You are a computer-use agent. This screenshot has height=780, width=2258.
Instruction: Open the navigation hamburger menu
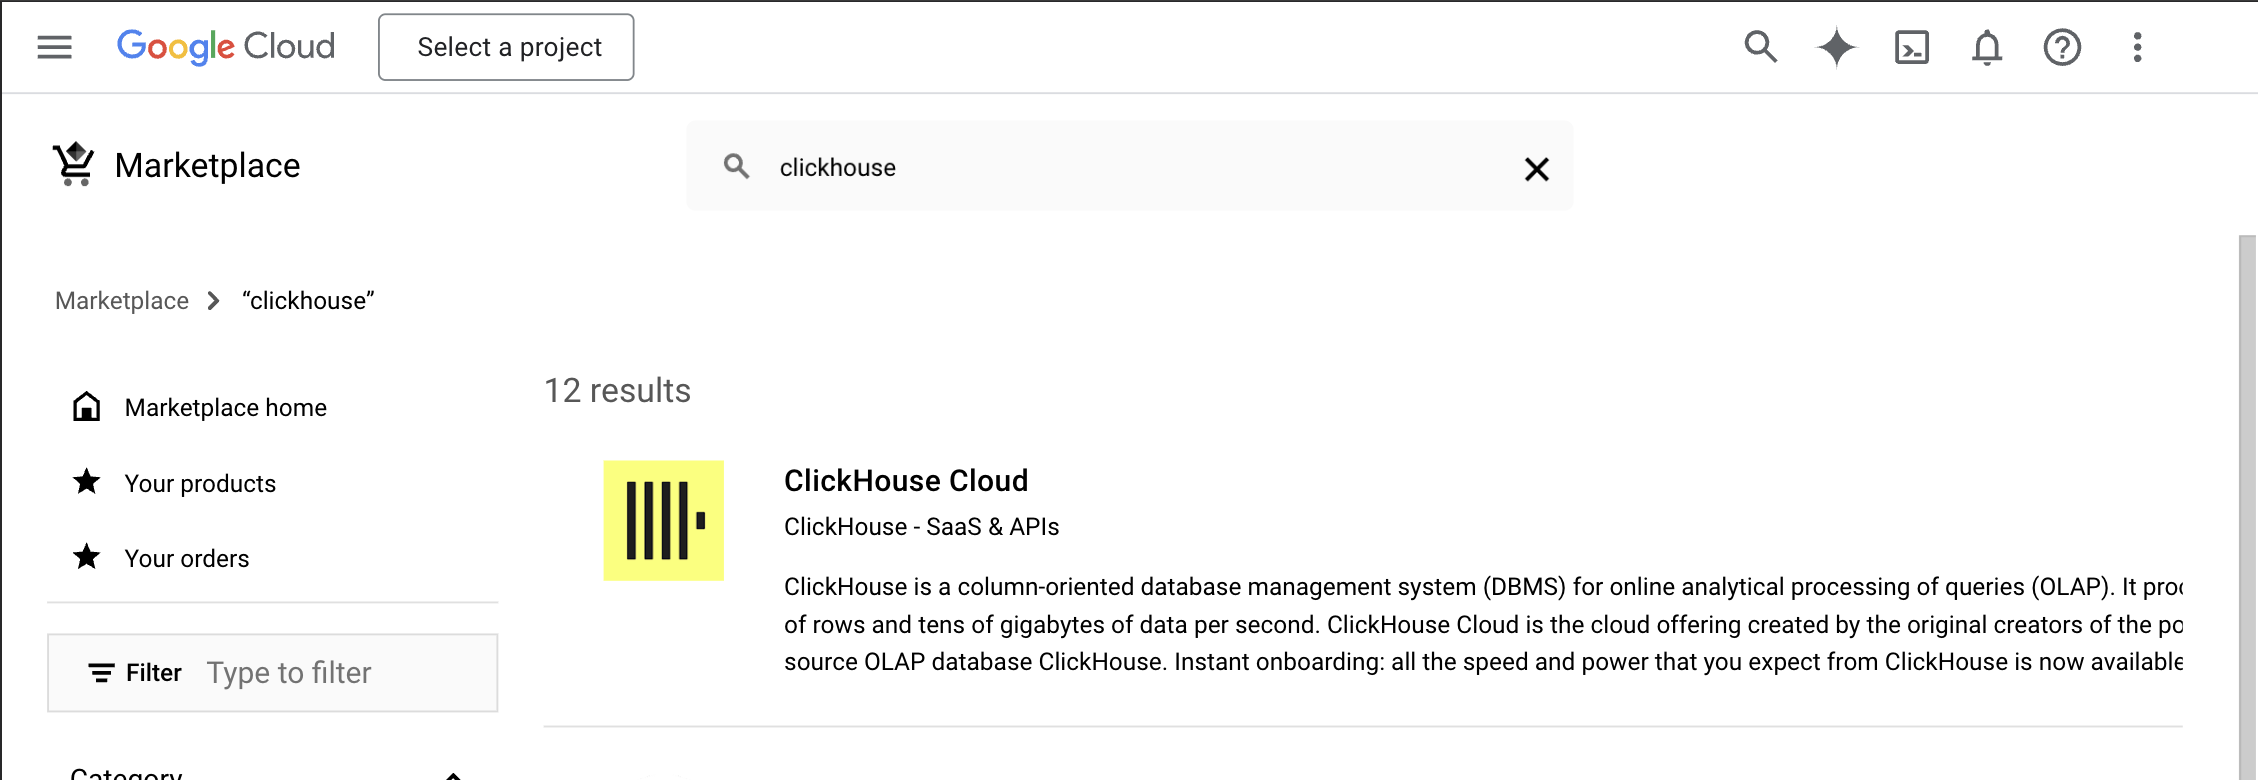tap(54, 46)
